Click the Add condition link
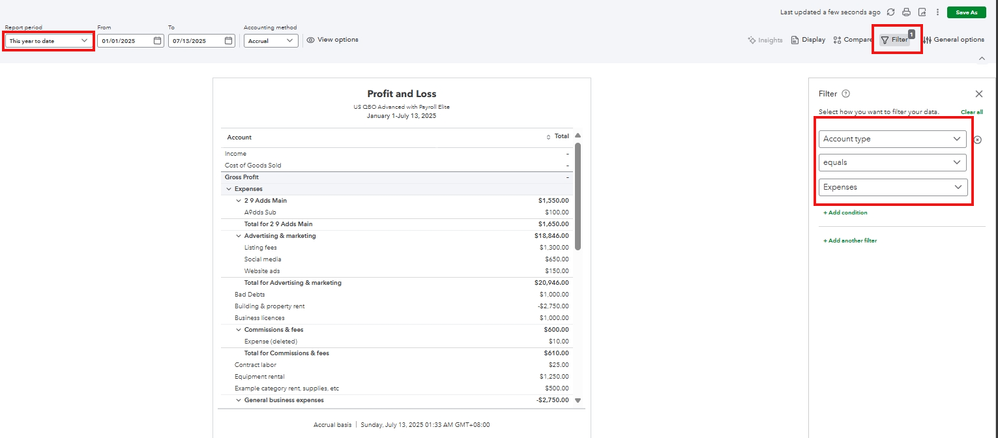This screenshot has height=438, width=998. click(x=844, y=213)
